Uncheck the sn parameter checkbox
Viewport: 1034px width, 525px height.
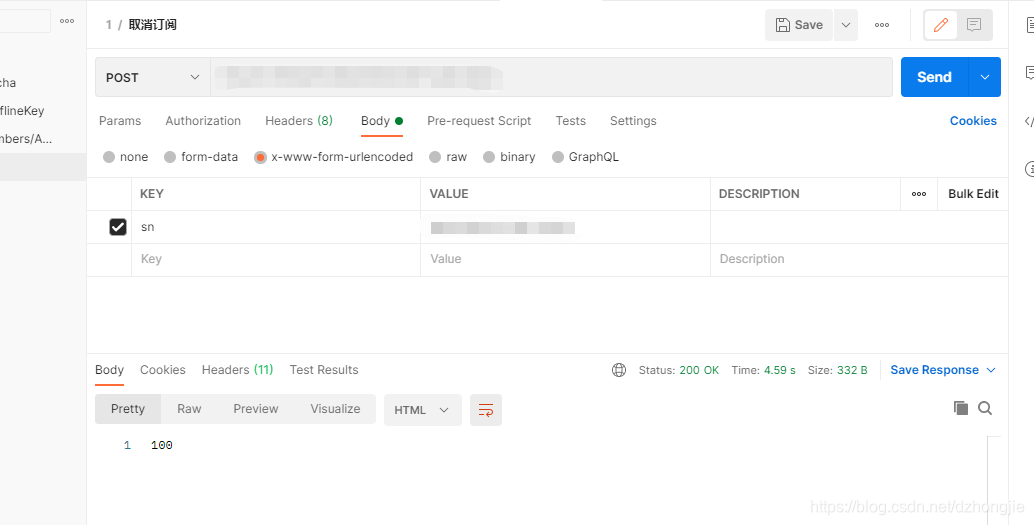click(x=117, y=227)
